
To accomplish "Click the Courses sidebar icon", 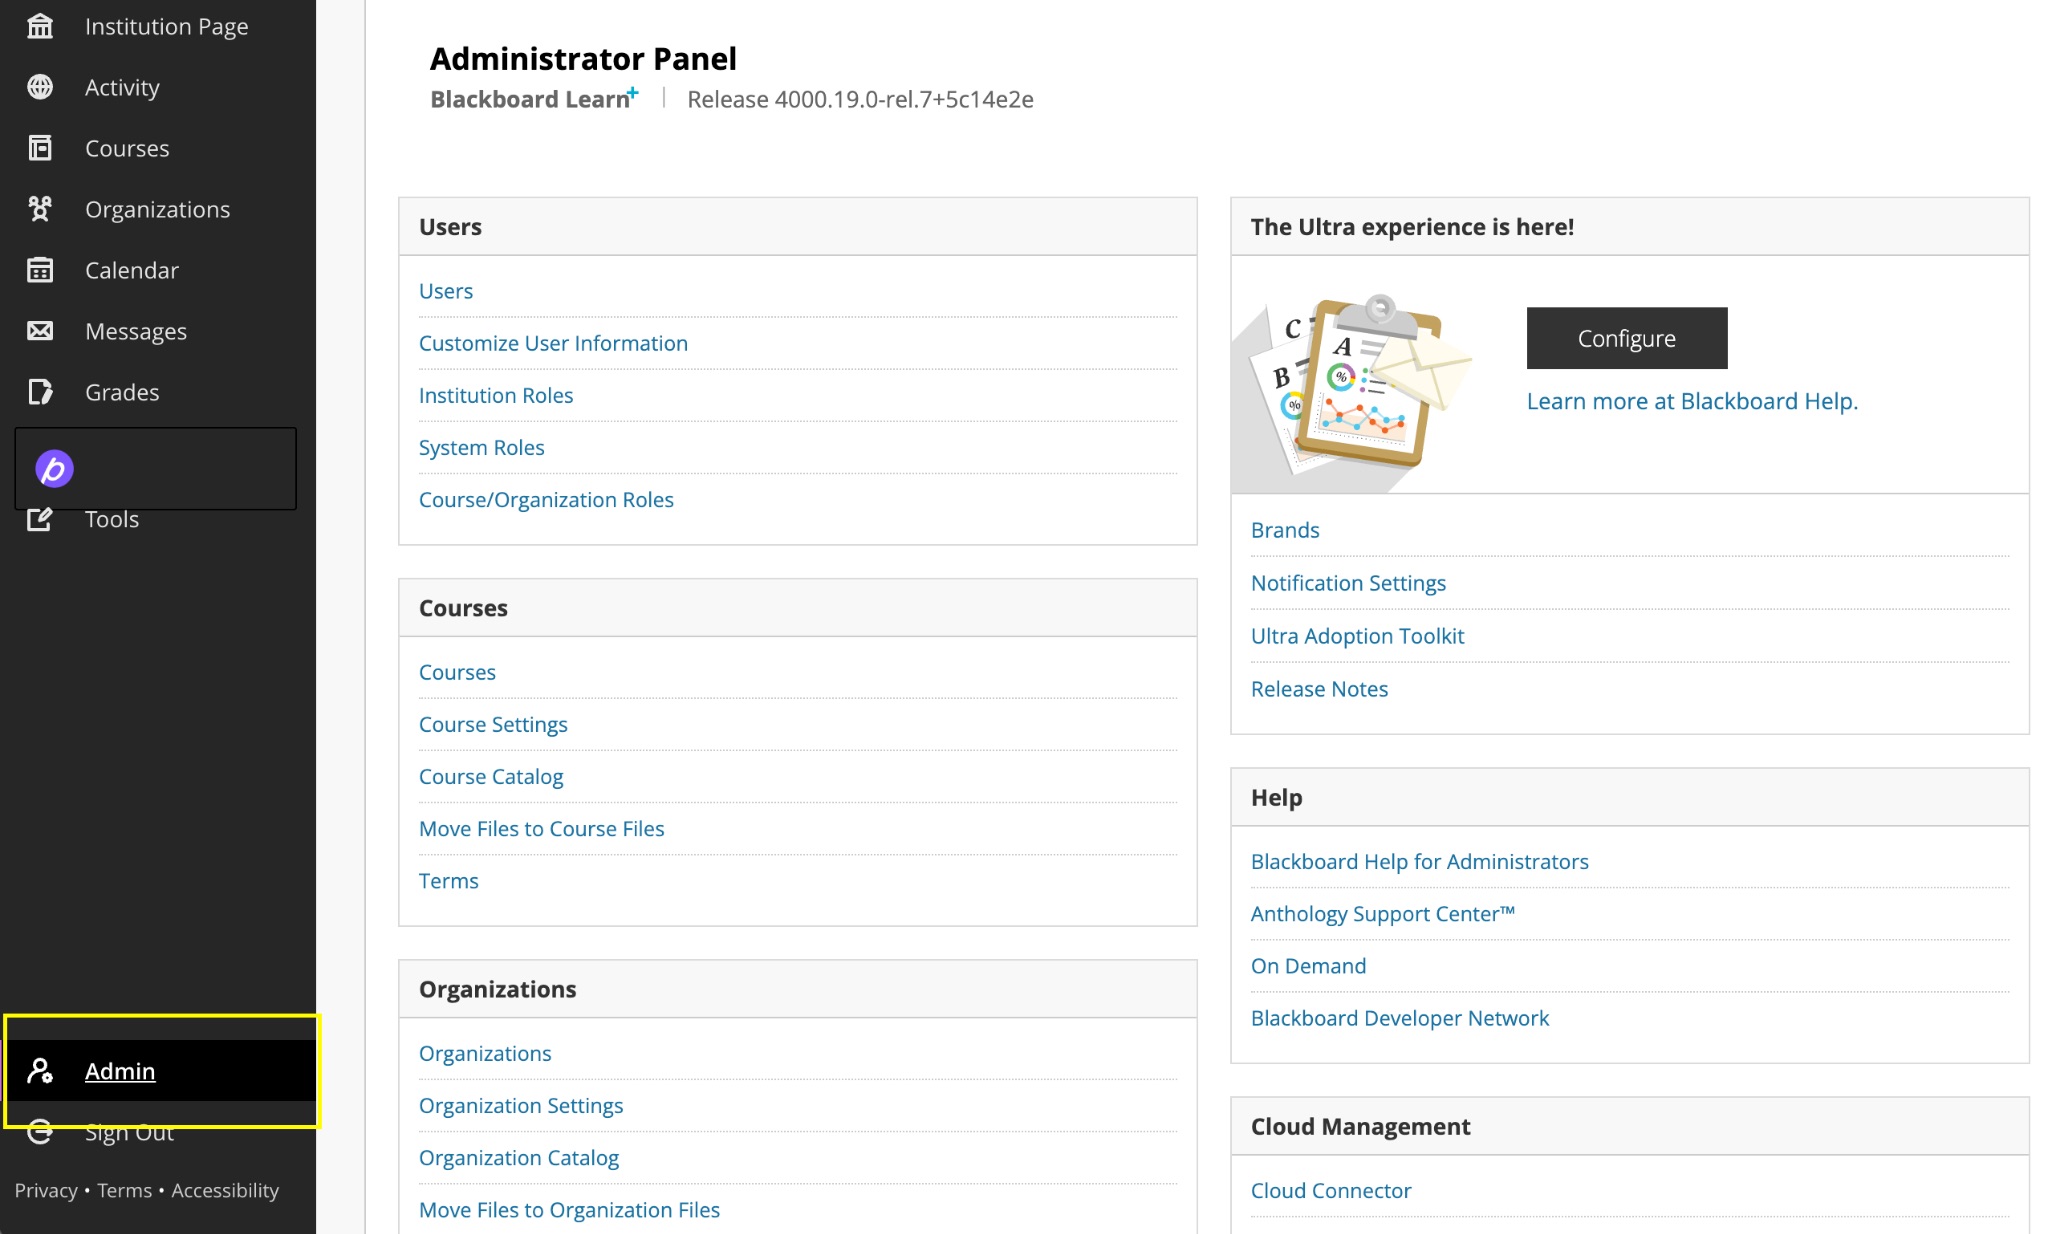I will click(x=40, y=148).
